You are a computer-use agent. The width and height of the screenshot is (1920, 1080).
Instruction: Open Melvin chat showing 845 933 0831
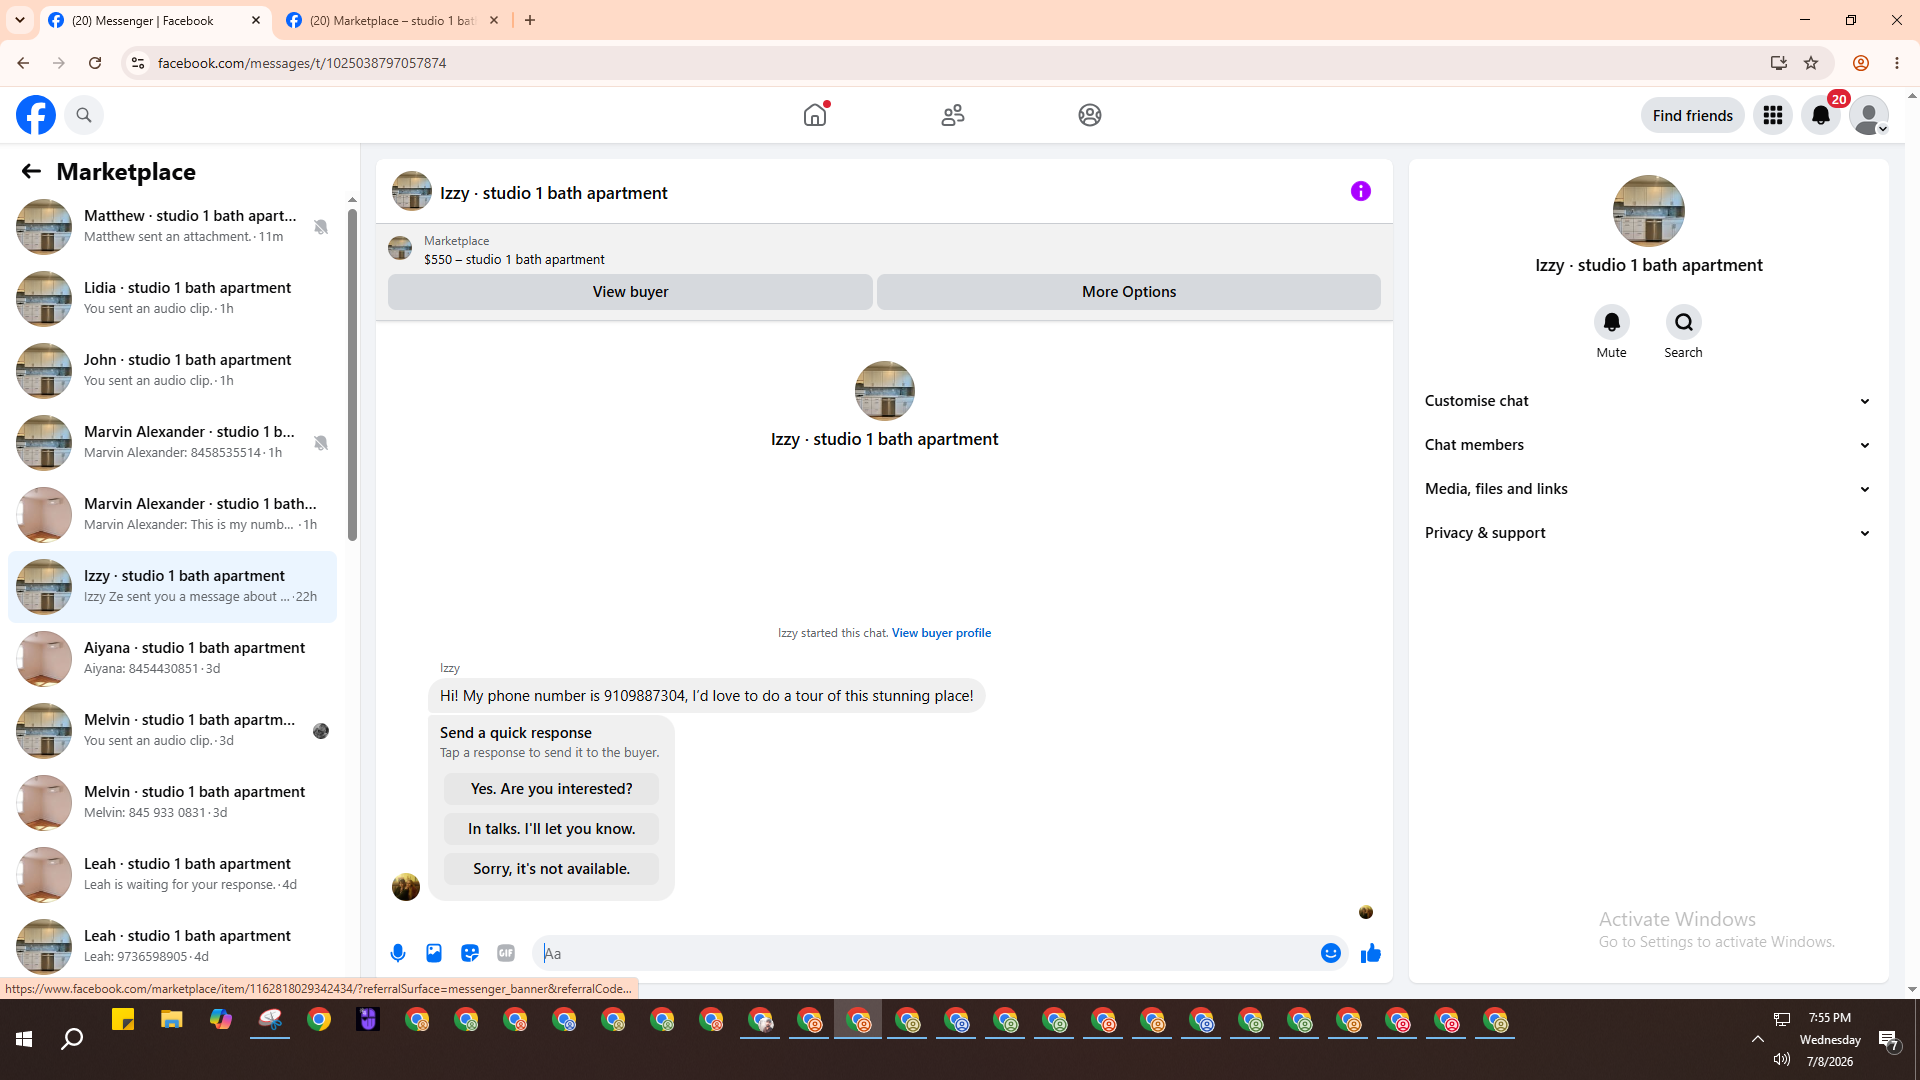[x=172, y=803]
